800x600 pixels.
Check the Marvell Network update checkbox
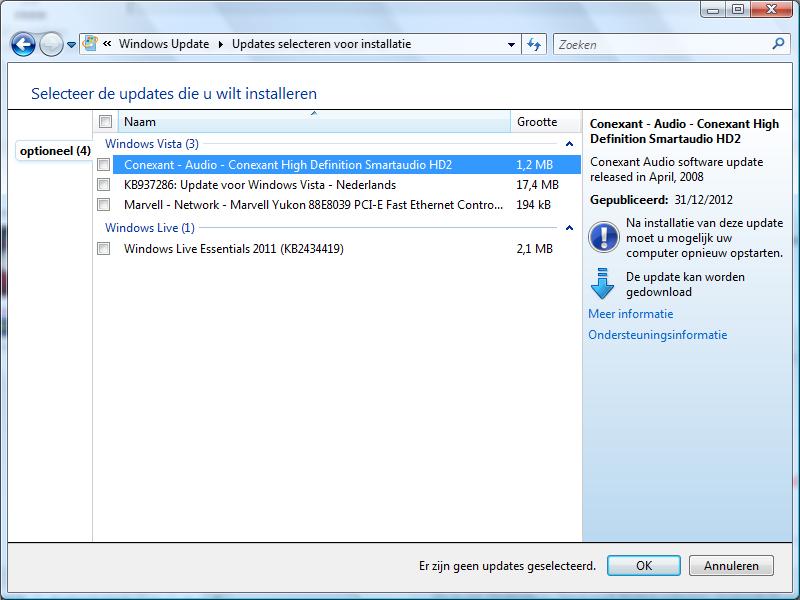click(x=104, y=205)
